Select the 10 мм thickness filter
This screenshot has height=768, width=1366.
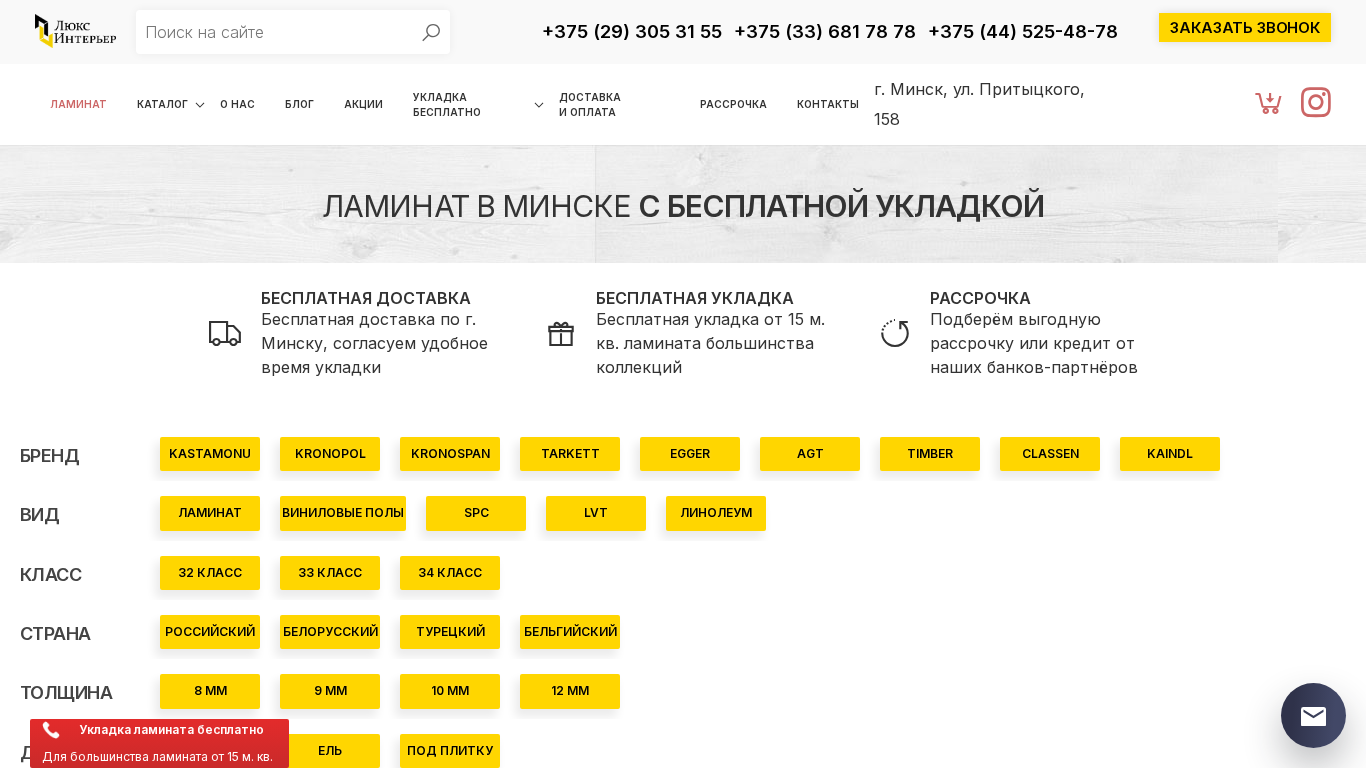coord(450,691)
